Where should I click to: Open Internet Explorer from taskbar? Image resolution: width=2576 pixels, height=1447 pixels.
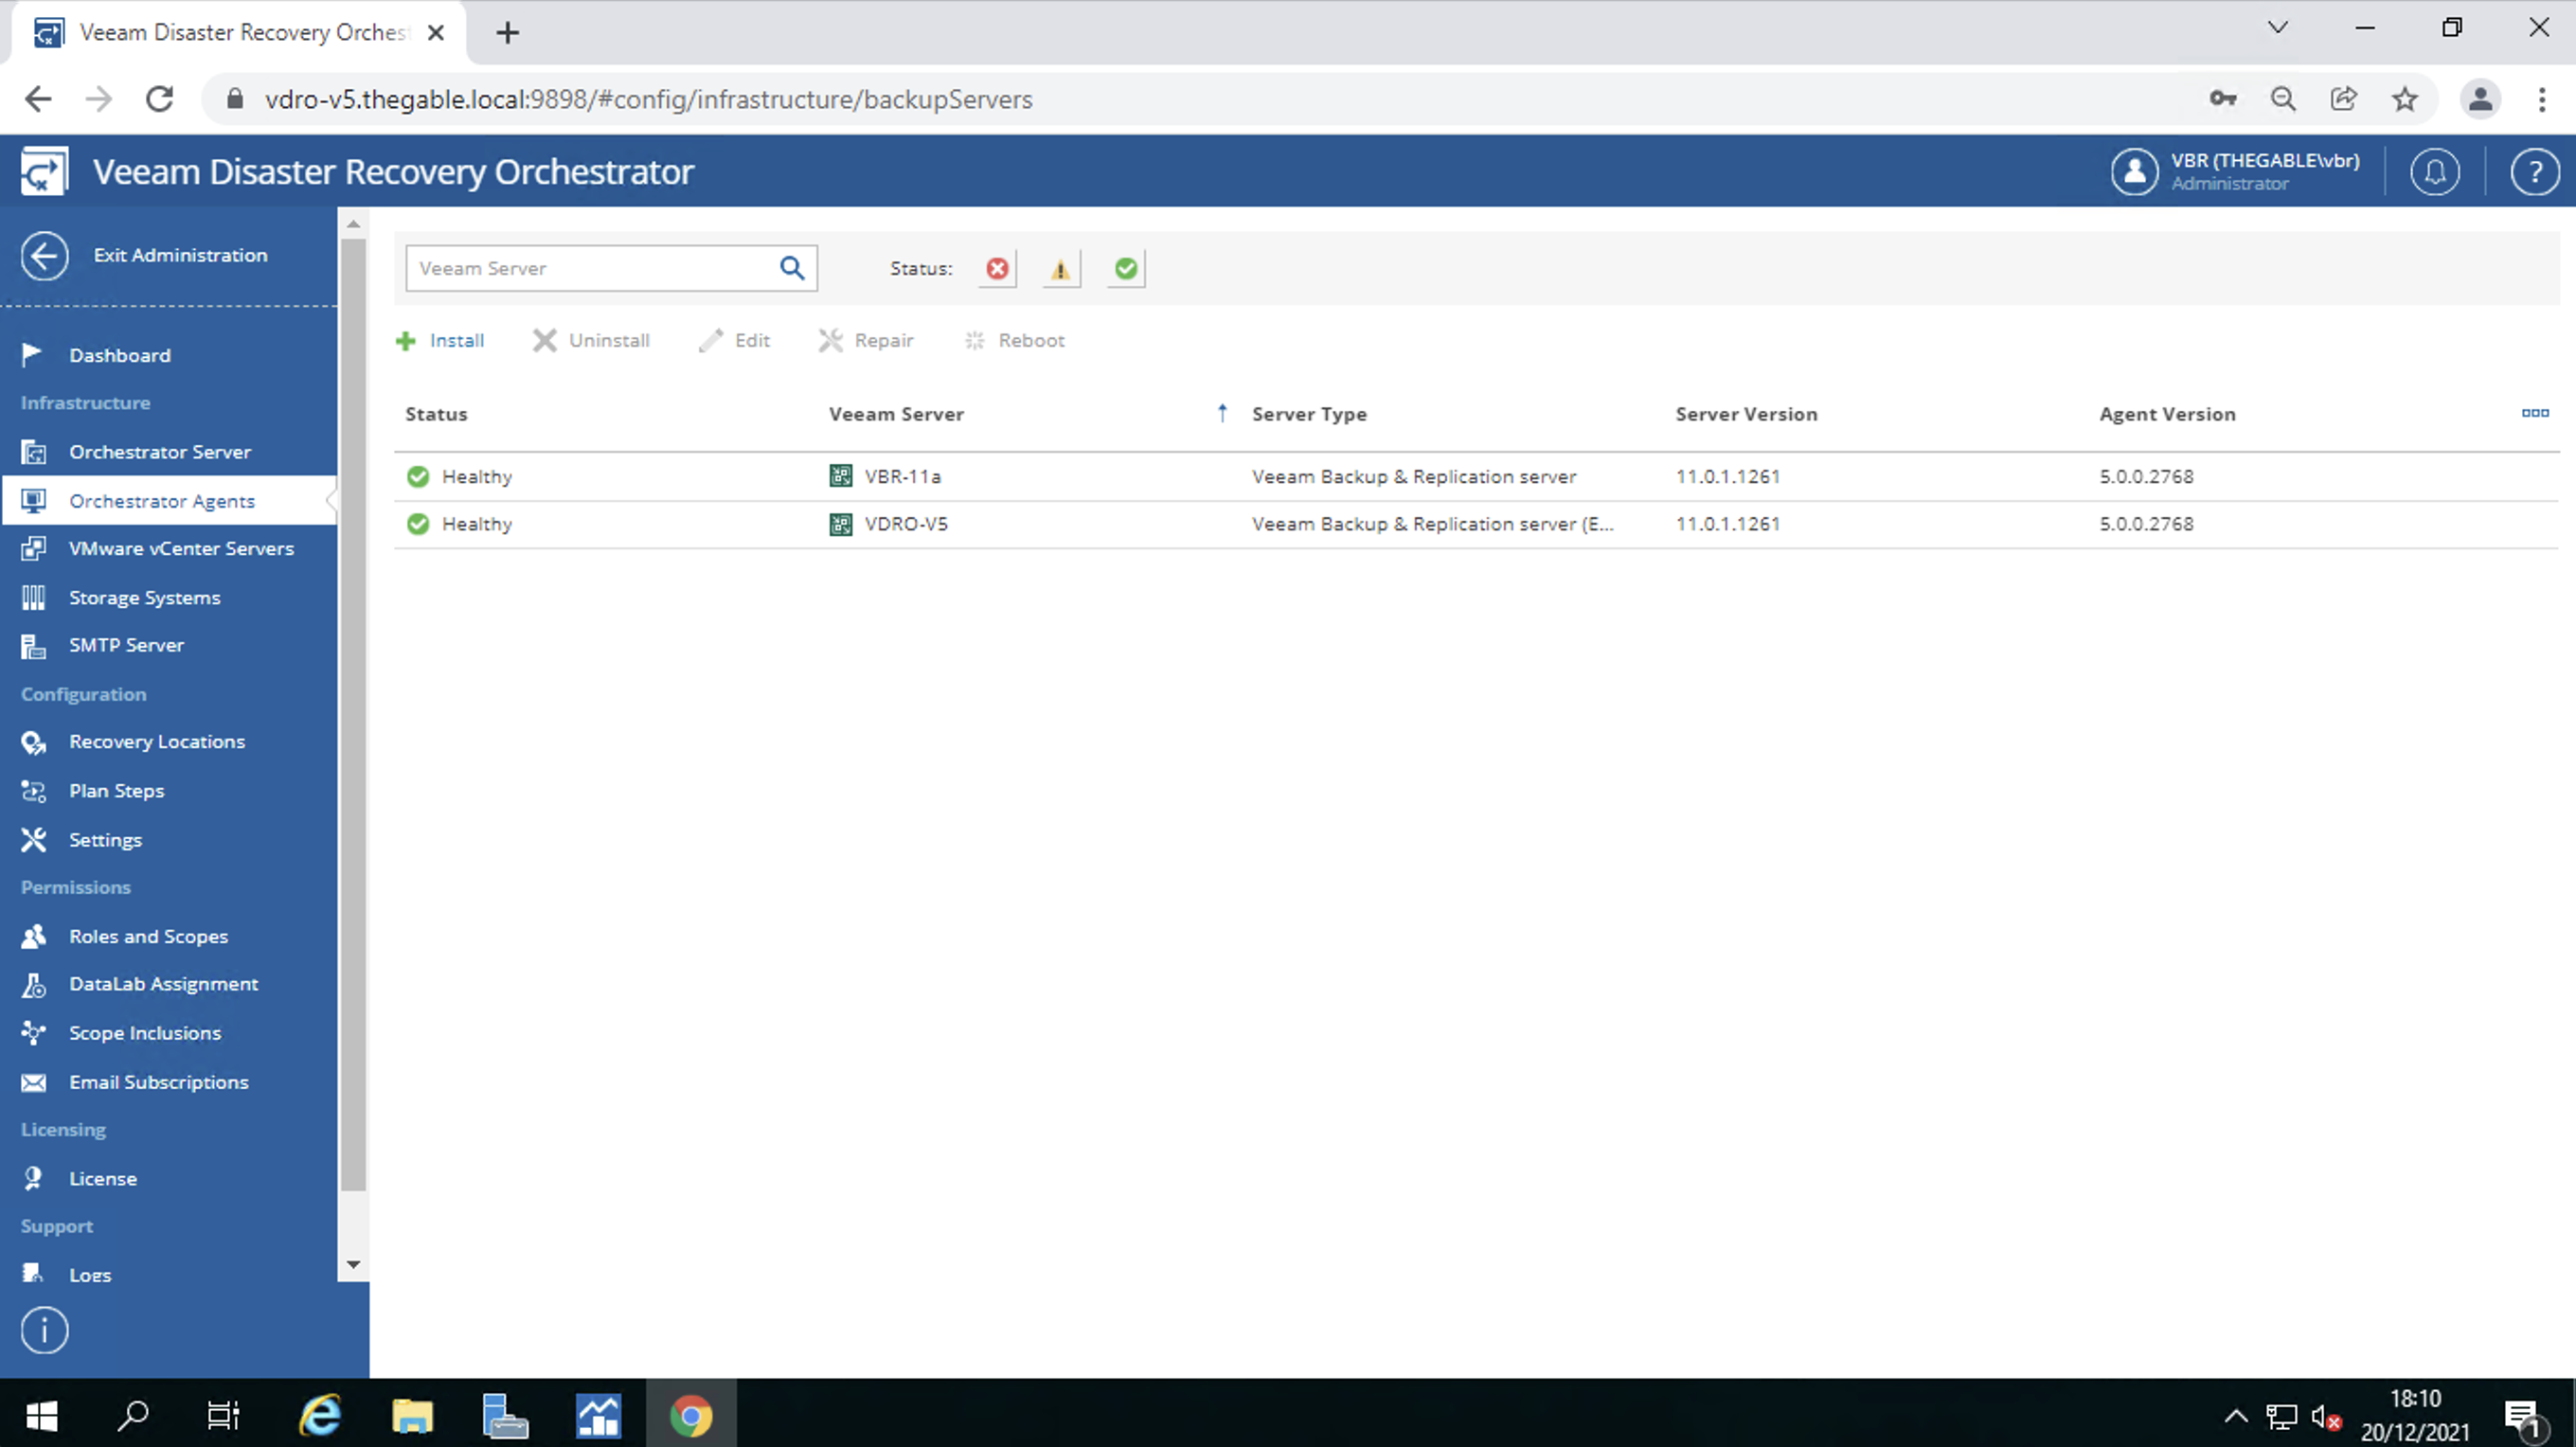tap(320, 1415)
